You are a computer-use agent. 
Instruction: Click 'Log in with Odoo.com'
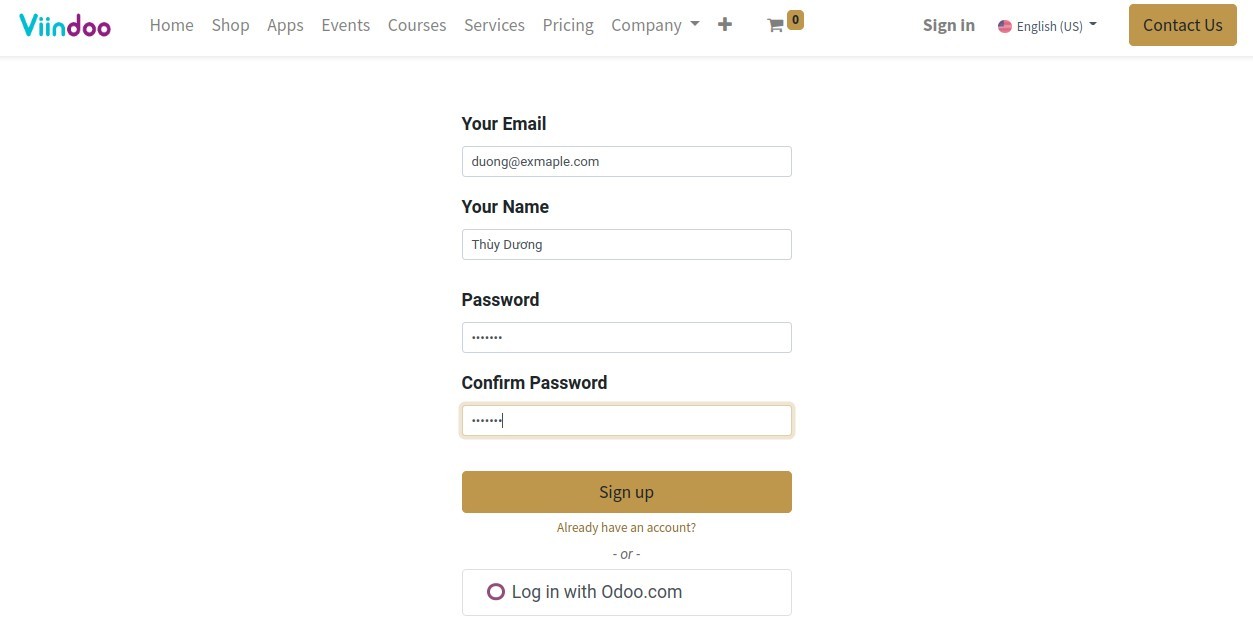click(626, 592)
